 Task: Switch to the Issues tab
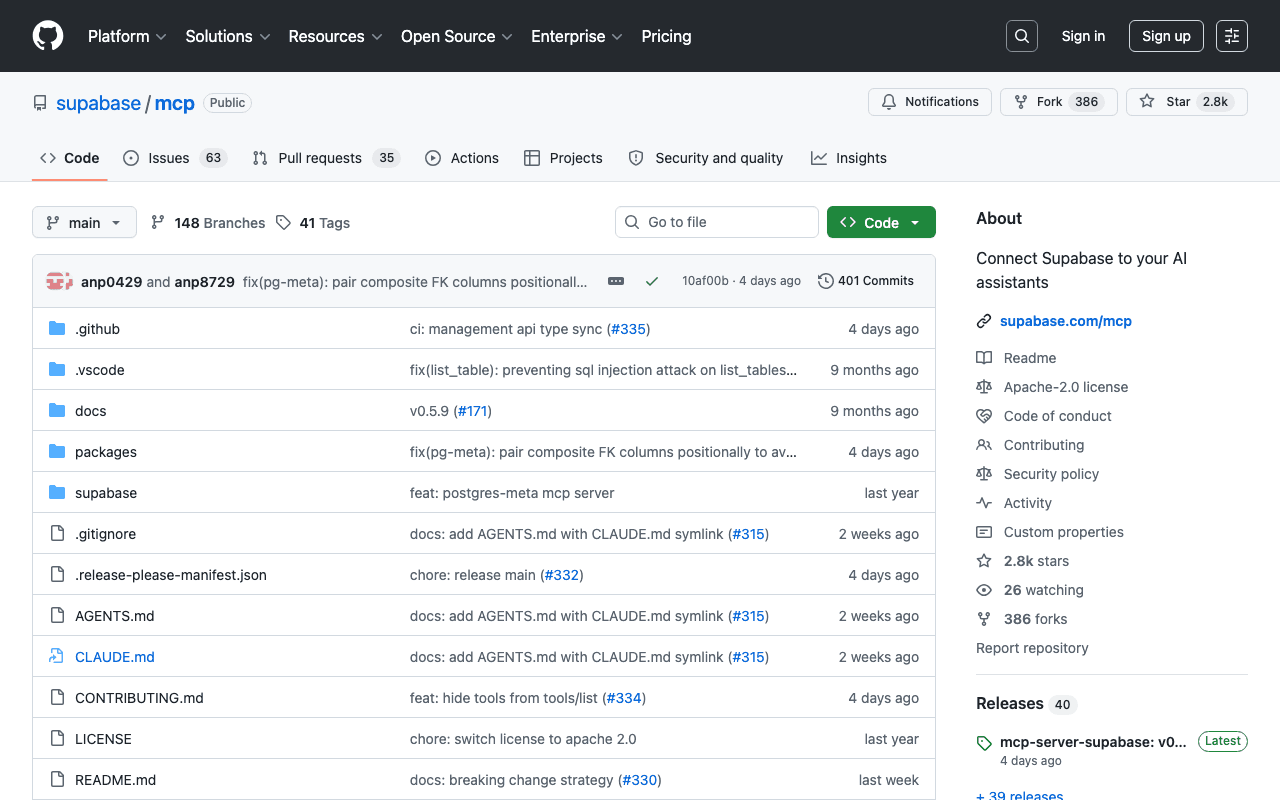[175, 158]
